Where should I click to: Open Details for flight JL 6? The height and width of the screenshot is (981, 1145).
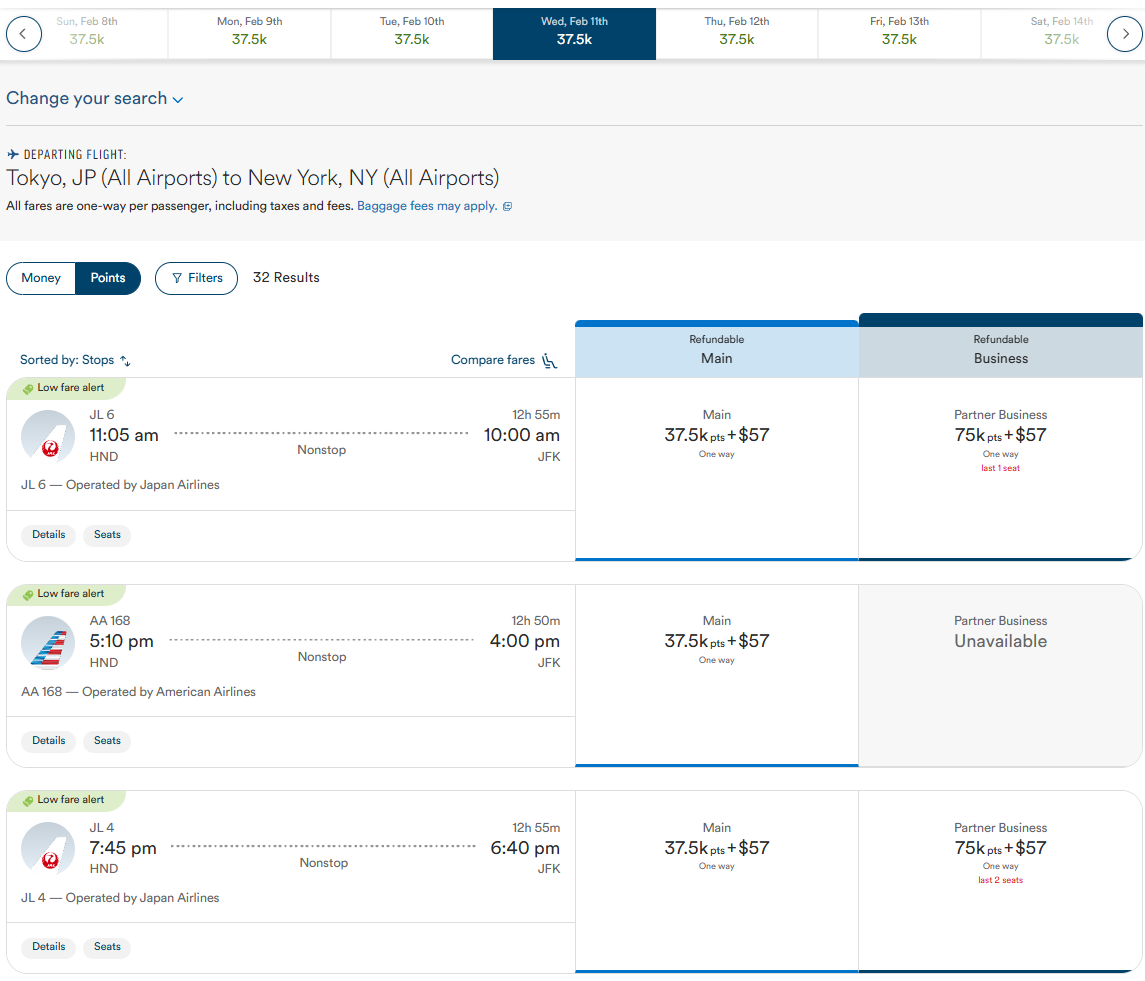pyautogui.click(x=48, y=535)
